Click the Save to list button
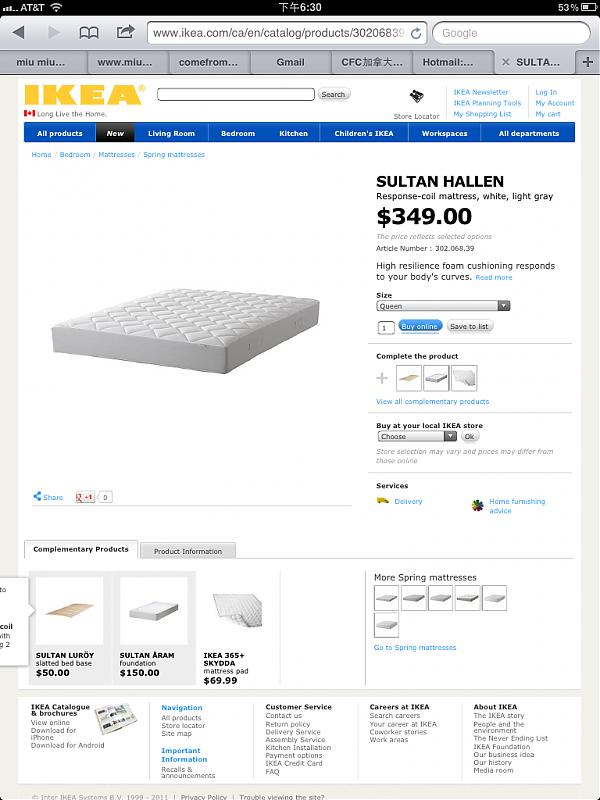This screenshot has width=600, height=800. point(469,327)
